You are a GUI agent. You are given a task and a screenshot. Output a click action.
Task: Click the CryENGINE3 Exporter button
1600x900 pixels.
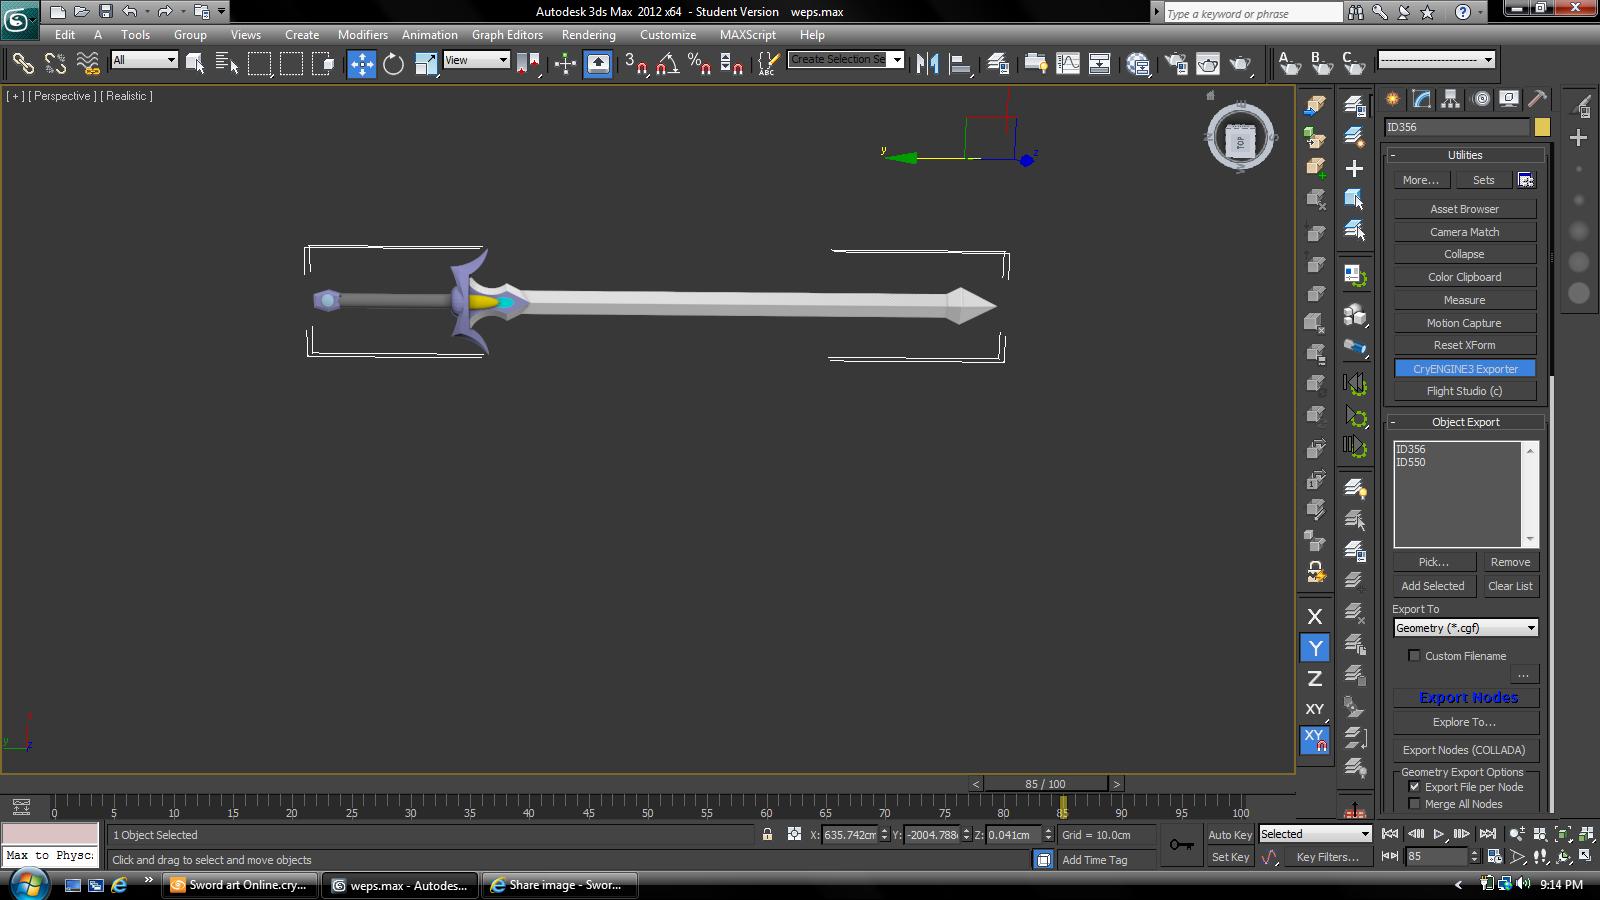[1465, 369]
